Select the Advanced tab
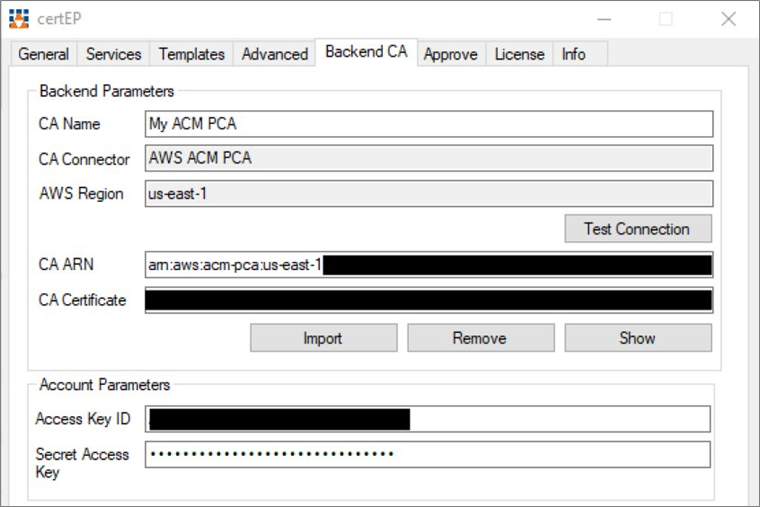 point(275,54)
